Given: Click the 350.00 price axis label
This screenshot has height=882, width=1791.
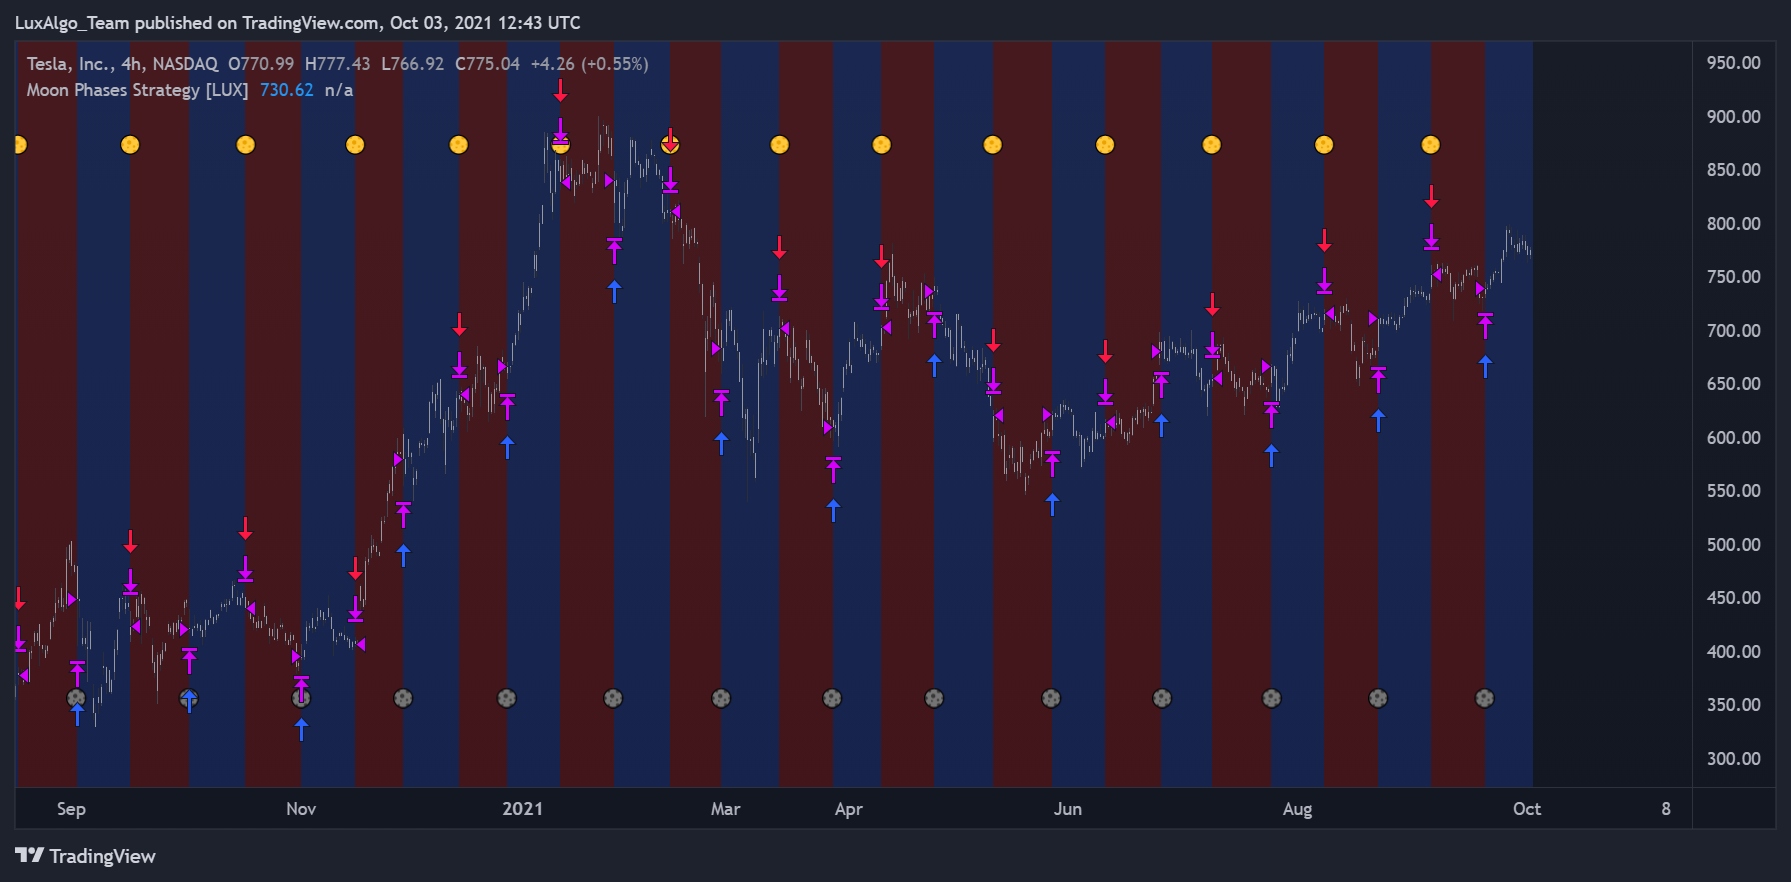Looking at the screenshot, I should point(1733,705).
